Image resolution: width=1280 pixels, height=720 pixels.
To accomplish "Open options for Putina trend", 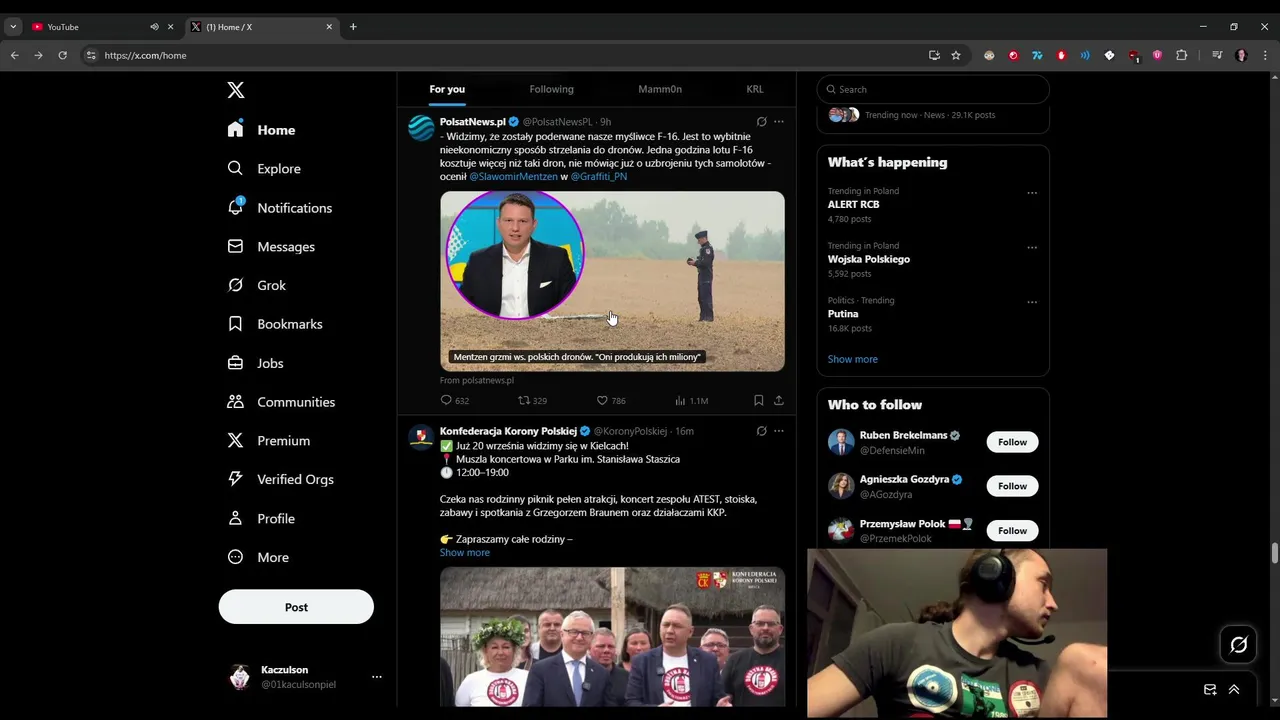I will pos(1032,302).
